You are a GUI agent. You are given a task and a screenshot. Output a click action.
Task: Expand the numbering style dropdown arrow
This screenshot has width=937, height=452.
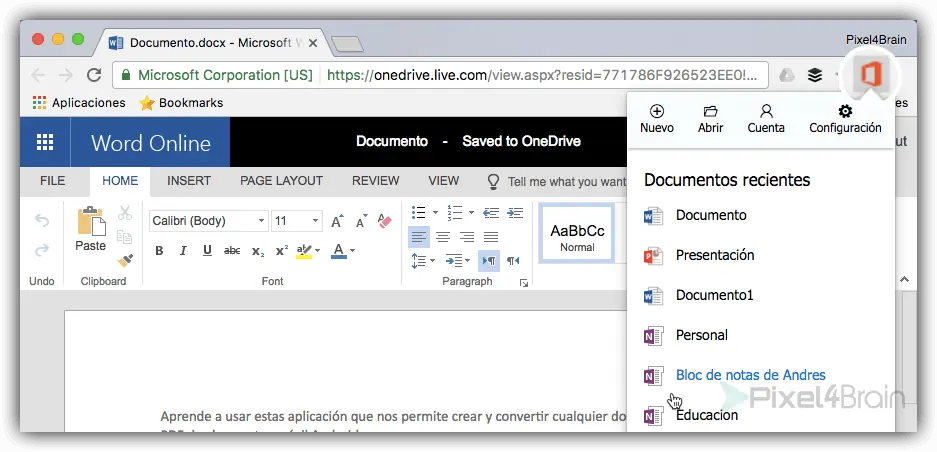pyautogui.click(x=471, y=212)
